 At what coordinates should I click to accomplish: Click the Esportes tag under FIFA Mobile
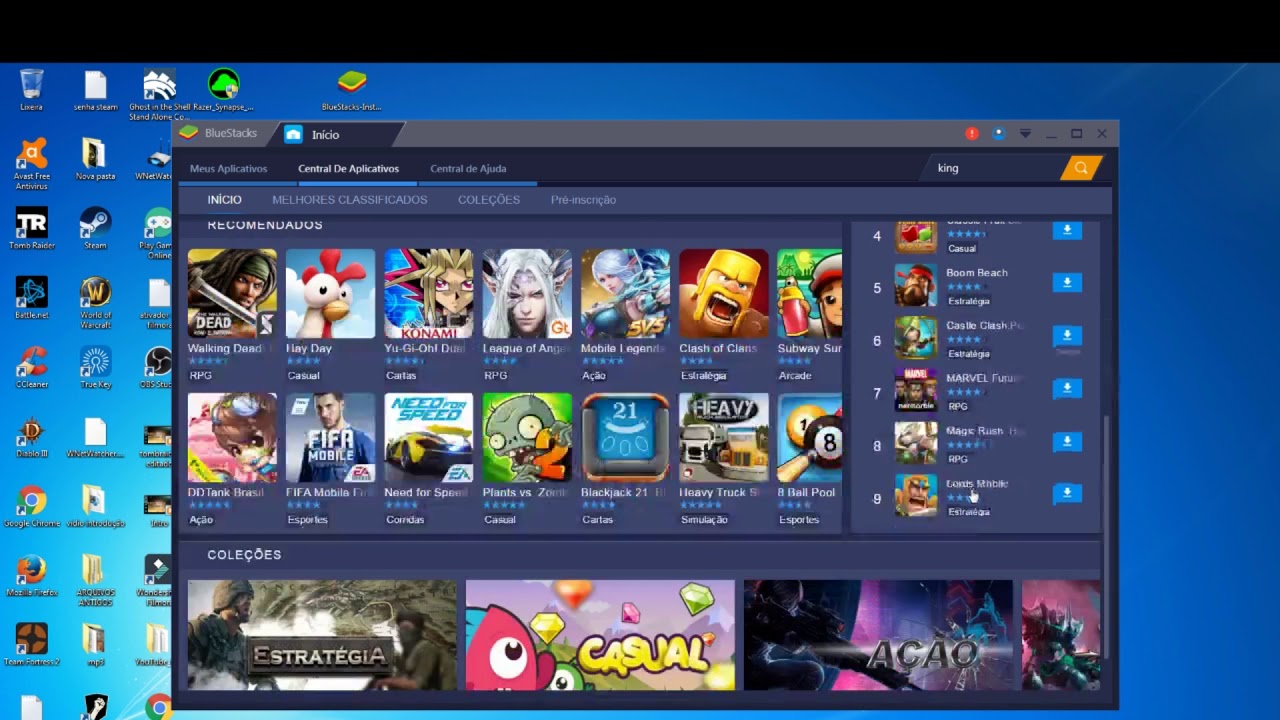307,520
